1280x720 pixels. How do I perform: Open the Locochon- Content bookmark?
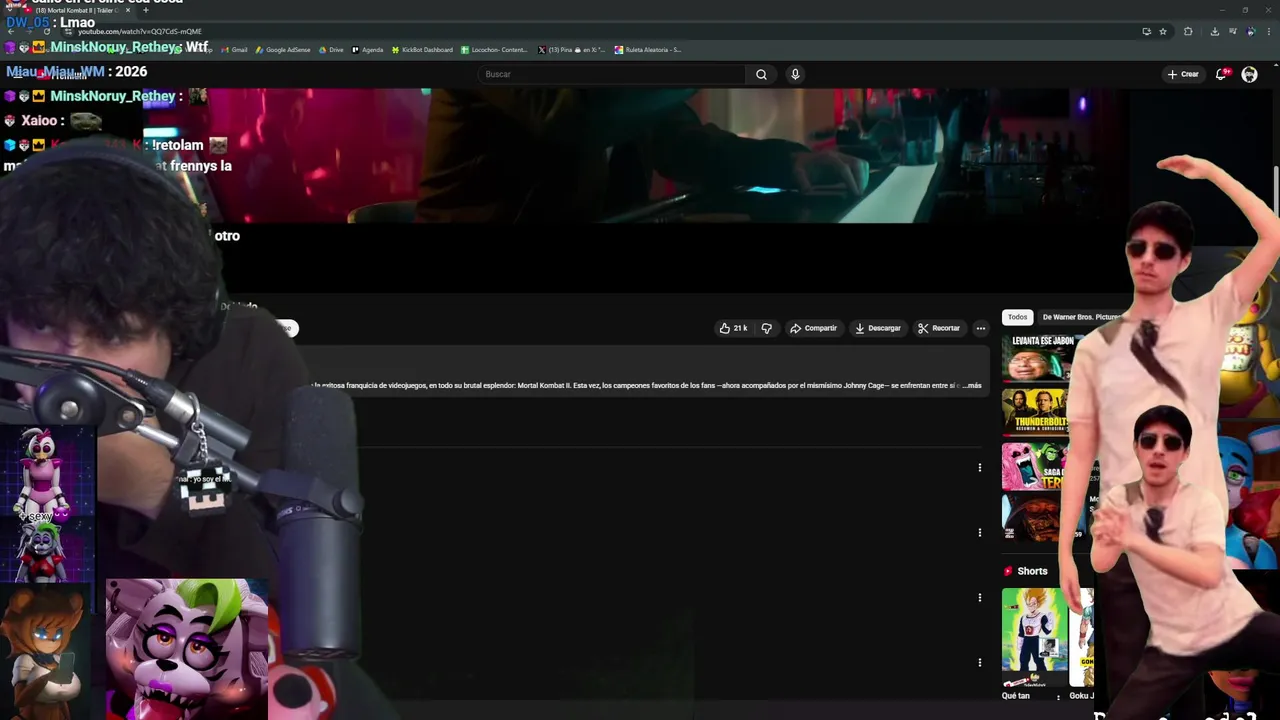(495, 50)
